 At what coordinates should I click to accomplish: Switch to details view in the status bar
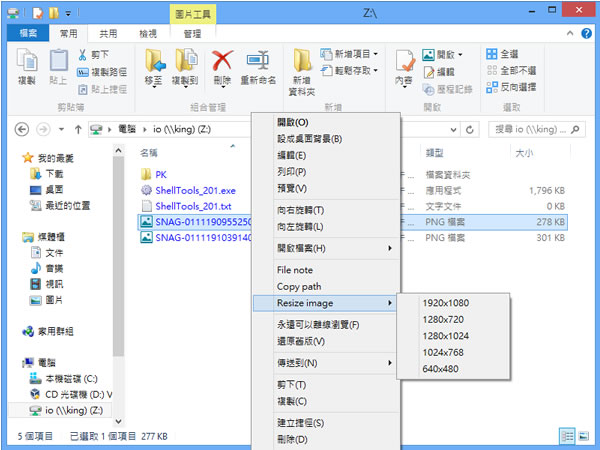567,436
